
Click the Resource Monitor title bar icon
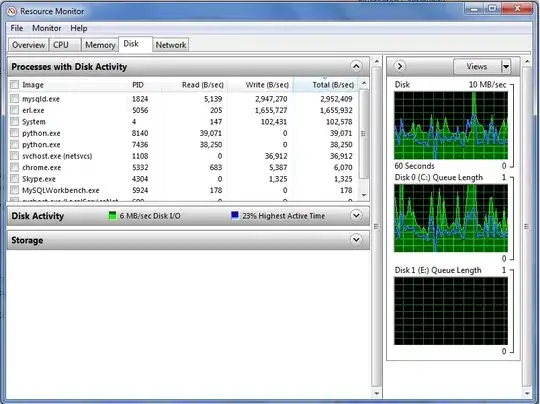(12, 11)
